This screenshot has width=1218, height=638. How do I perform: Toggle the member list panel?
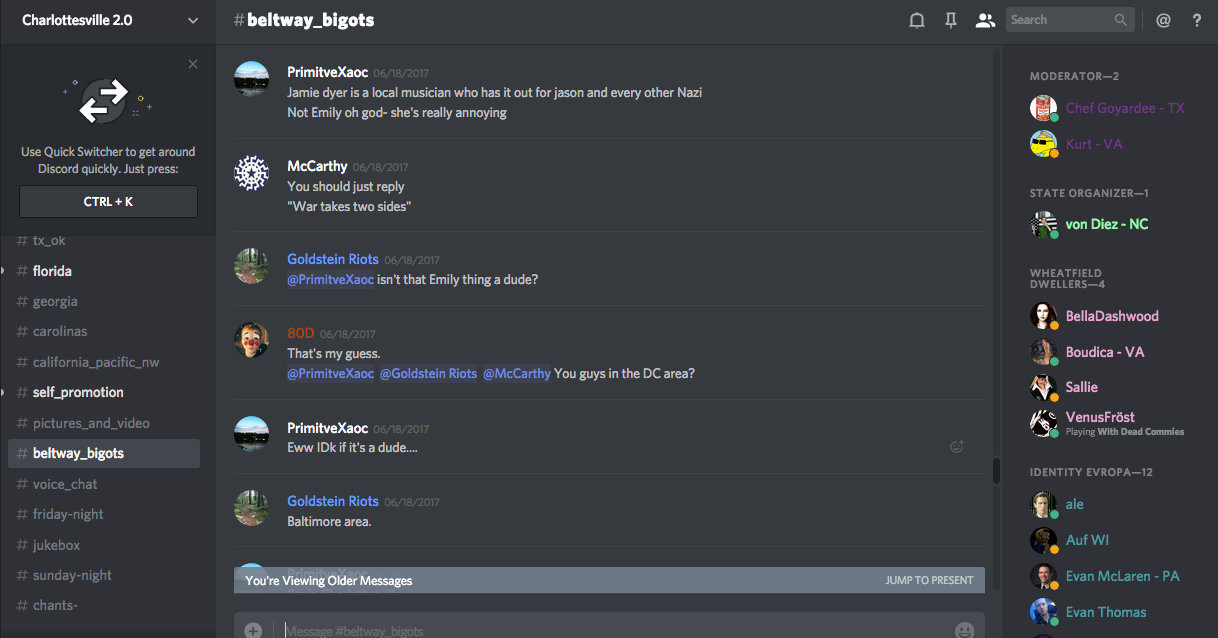pos(985,20)
